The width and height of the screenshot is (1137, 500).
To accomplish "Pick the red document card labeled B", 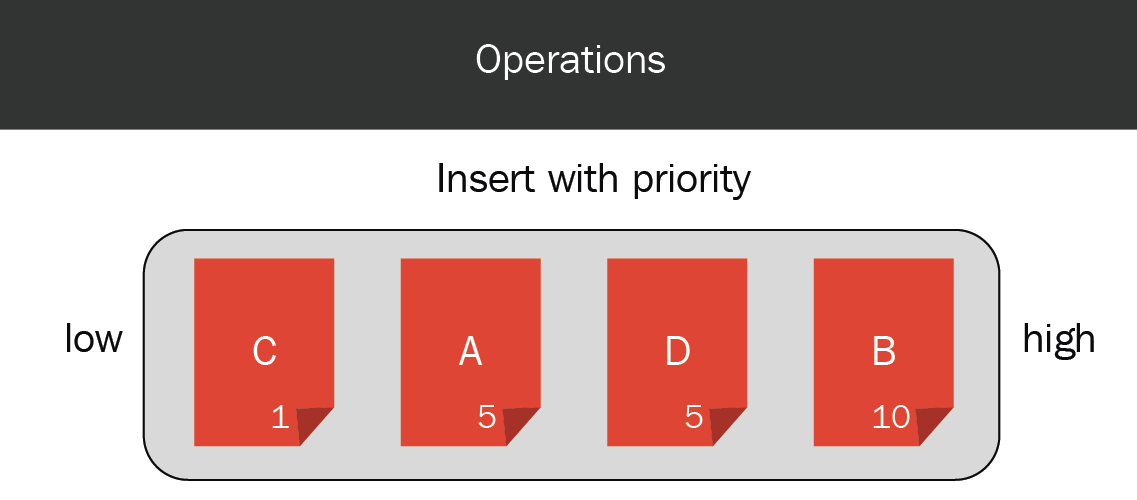I will point(884,352).
